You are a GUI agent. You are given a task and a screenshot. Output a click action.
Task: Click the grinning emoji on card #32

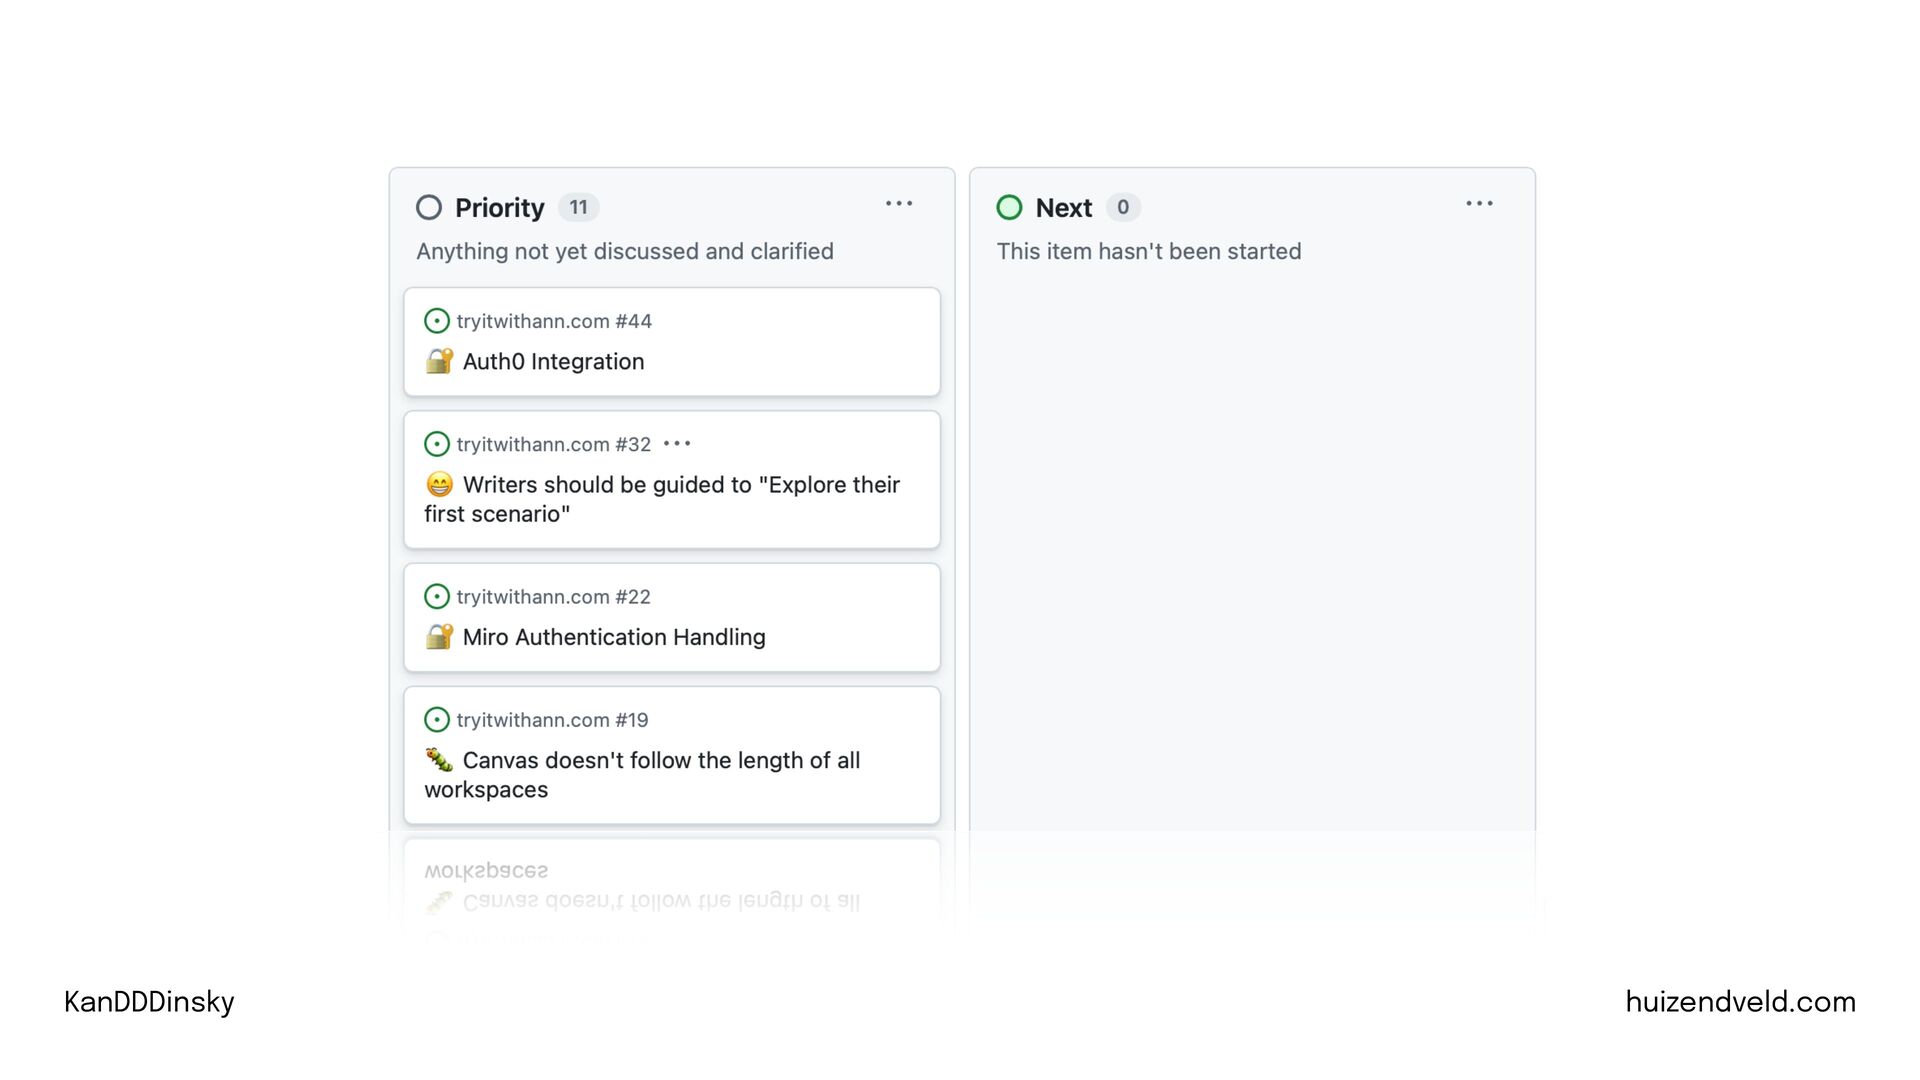pos(439,485)
